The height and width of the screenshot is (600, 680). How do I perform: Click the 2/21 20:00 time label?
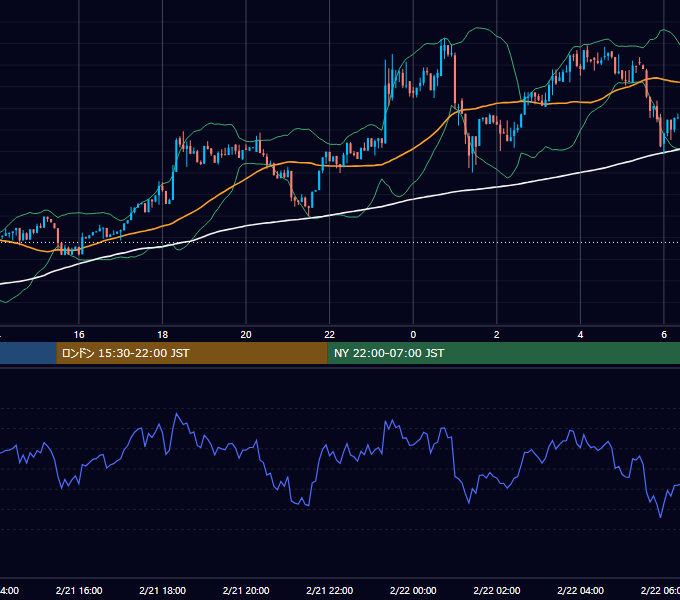(x=246, y=590)
